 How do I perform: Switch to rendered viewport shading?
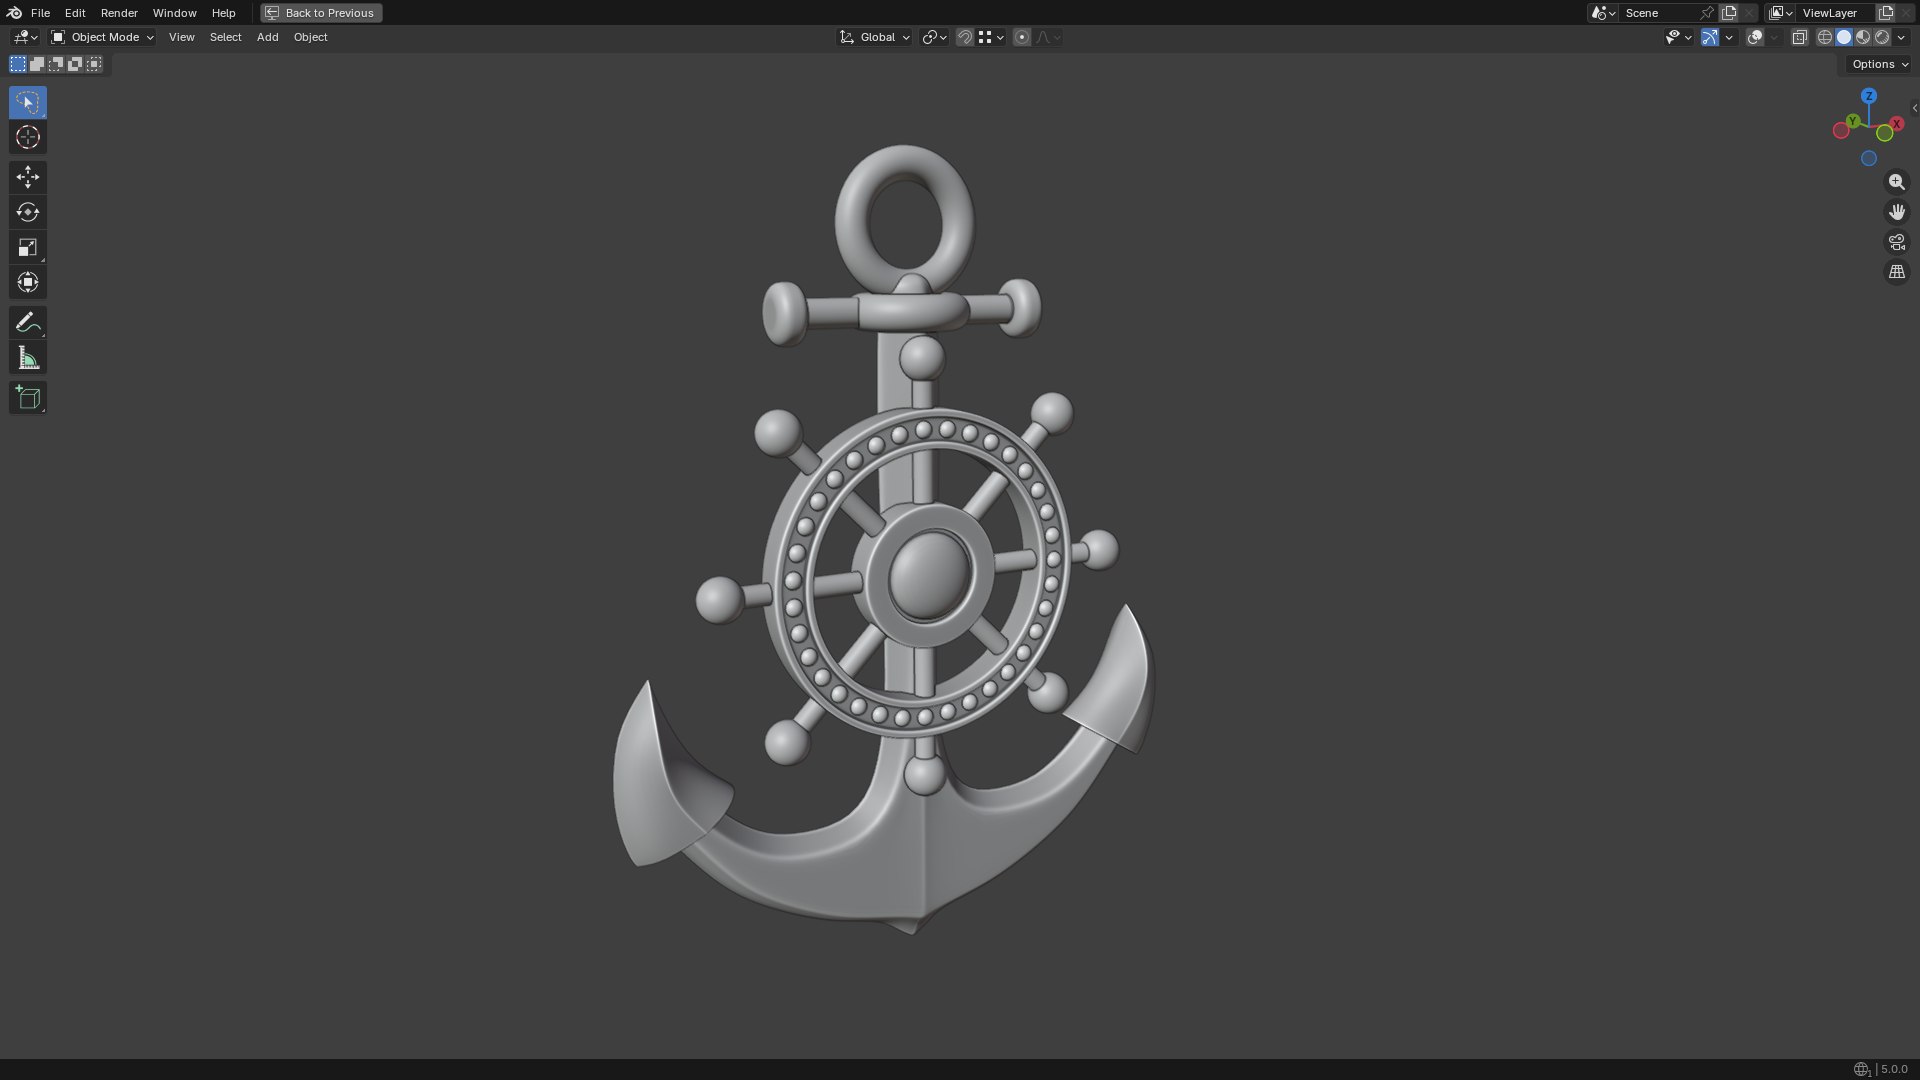coord(1882,37)
